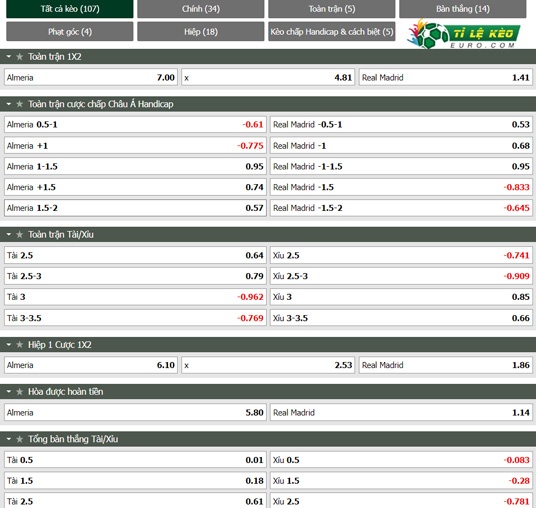This screenshot has height=508, width=536.
Task: Choose Real Madrid -1.5-2 at -0.645
Action: 401,208
